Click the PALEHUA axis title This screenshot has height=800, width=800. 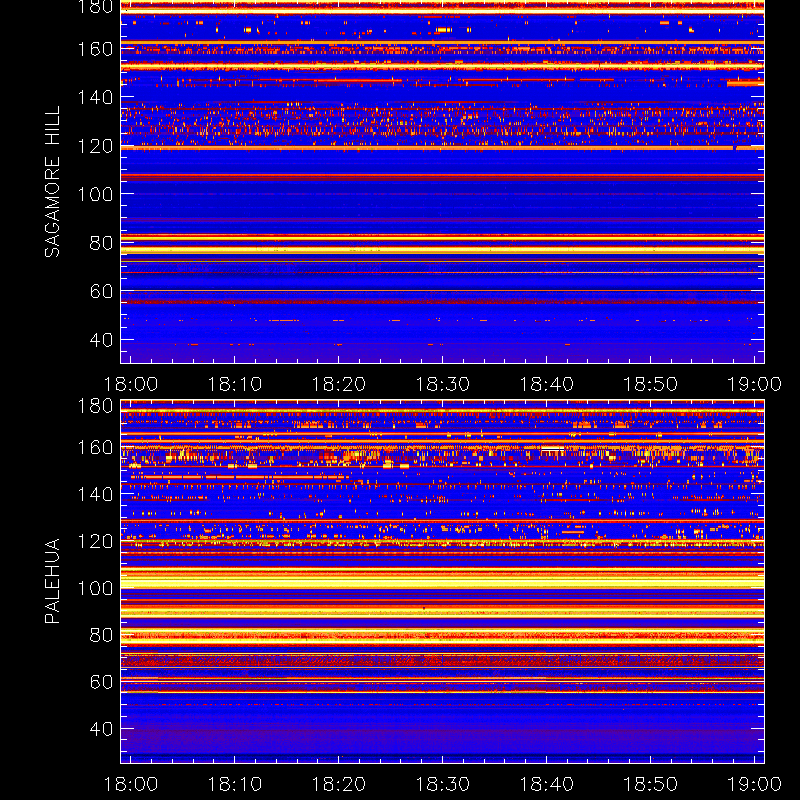pyautogui.click(x=52, y=581)
